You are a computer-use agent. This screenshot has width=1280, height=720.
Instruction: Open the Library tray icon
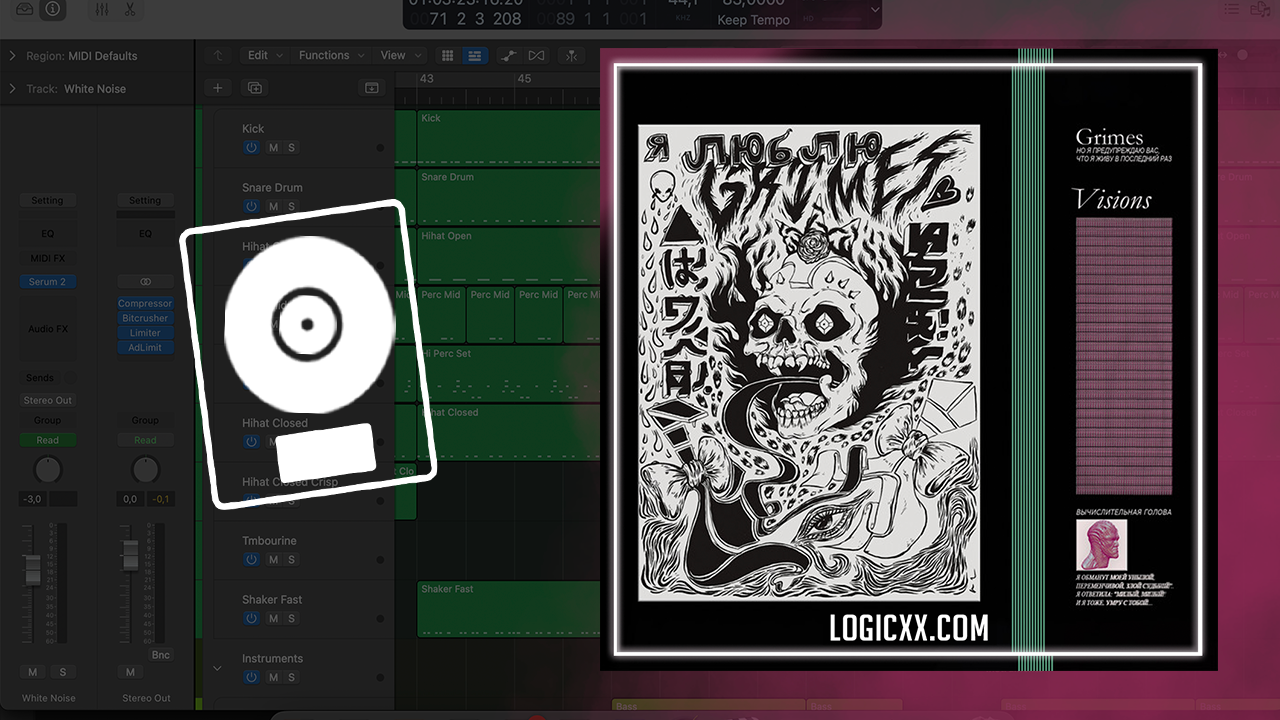tap(24, 9)
